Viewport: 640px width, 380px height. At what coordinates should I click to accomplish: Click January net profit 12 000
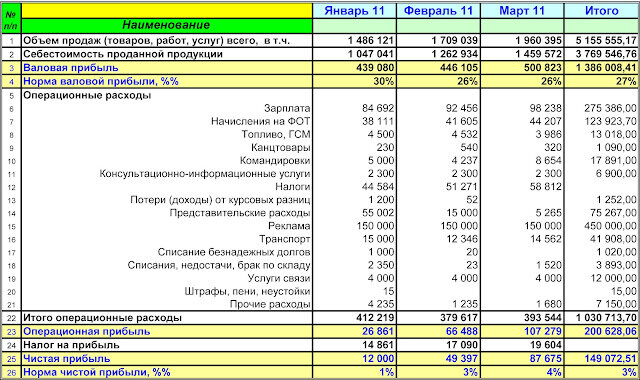coord(378,358)
